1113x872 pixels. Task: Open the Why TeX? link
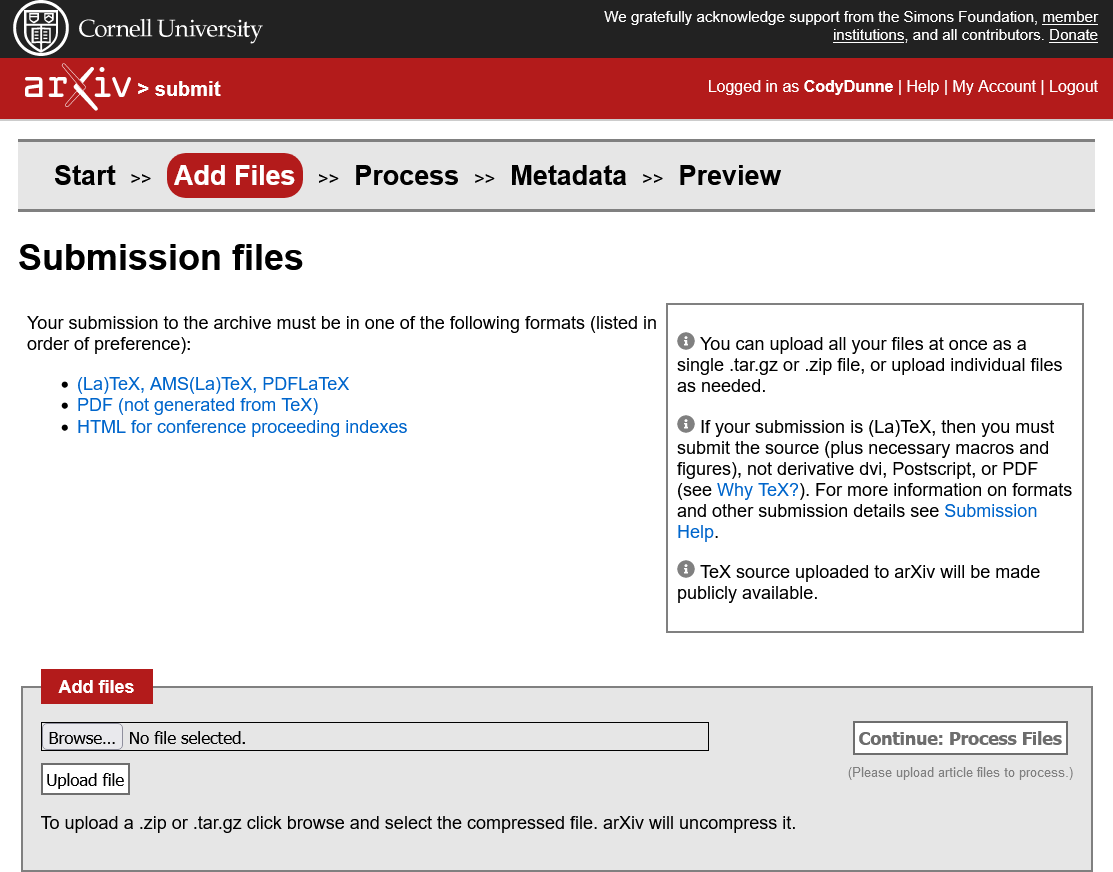pos(758,490)
